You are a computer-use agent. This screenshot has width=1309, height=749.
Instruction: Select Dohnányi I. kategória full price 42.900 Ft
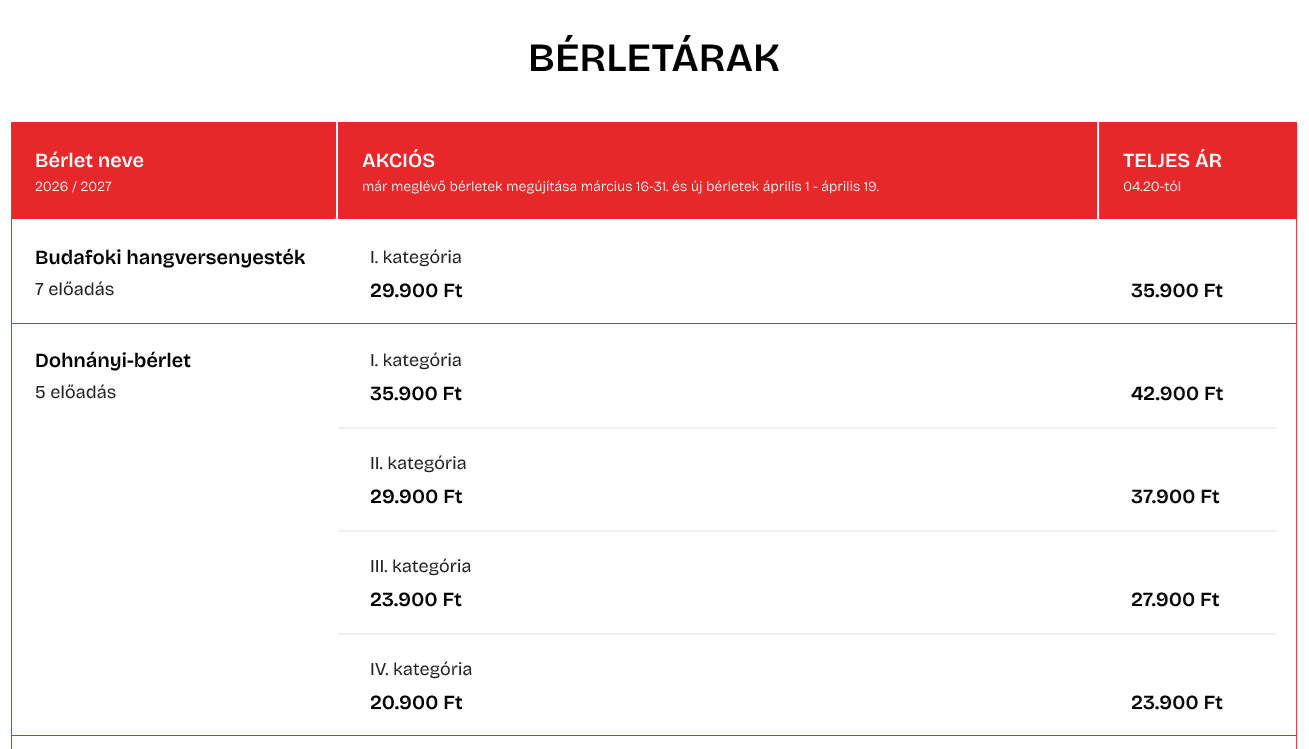pyautogui.click(x=1177, y=394)
